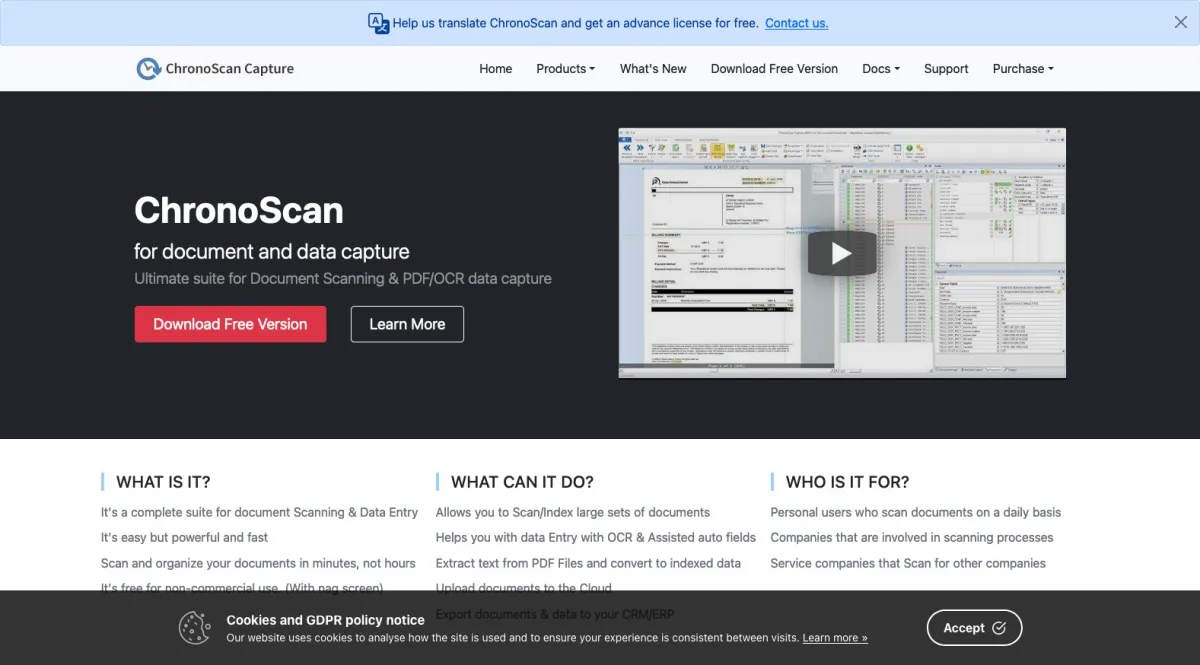This screenshot has width=1200, height=665.
Task: Expand the Docs dropdown menu
Action: tap(881, 69)
